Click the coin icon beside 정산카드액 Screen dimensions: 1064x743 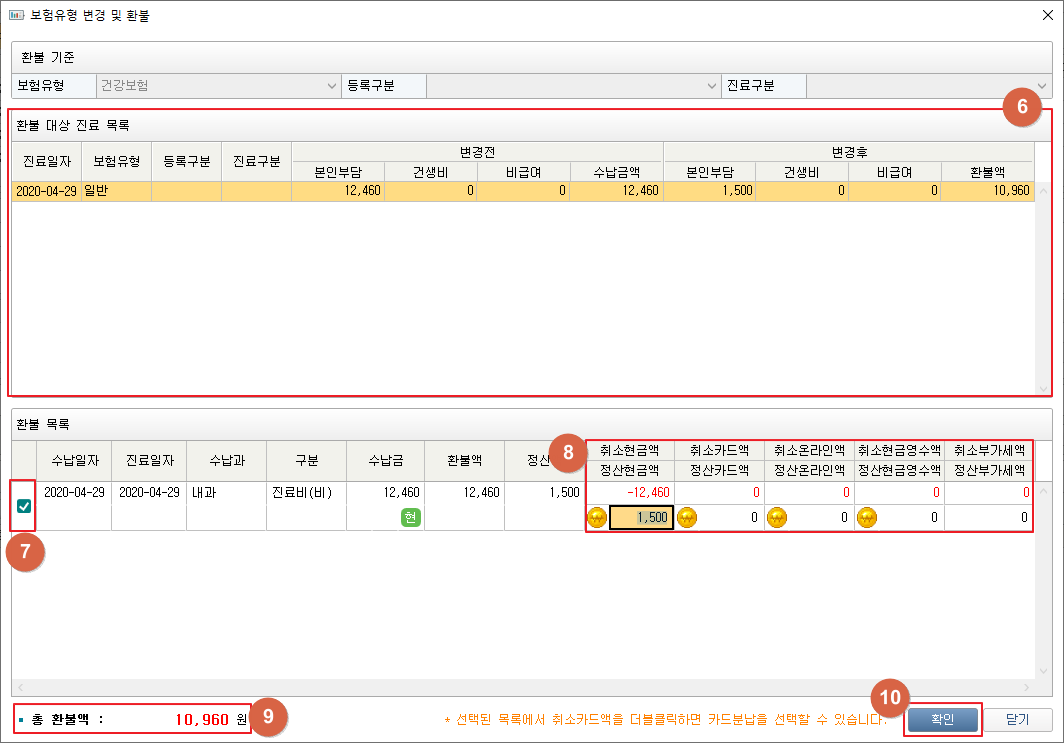687,518
